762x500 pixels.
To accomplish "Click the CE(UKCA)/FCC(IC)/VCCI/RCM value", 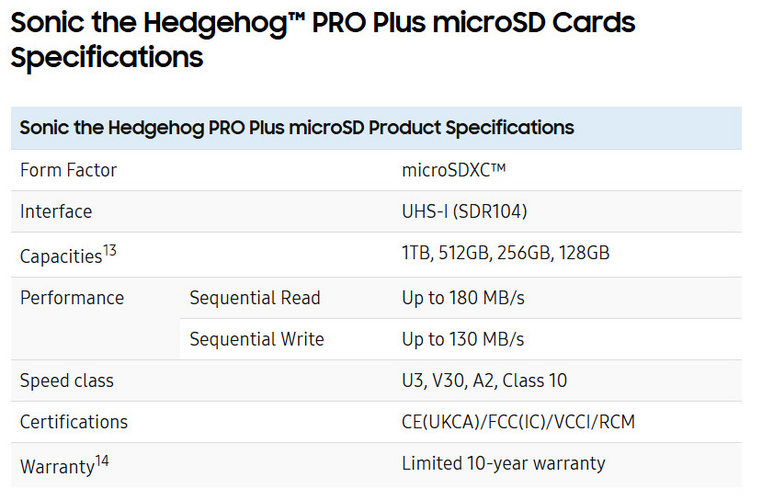I will pyautogui.click(x=519, y=422).
